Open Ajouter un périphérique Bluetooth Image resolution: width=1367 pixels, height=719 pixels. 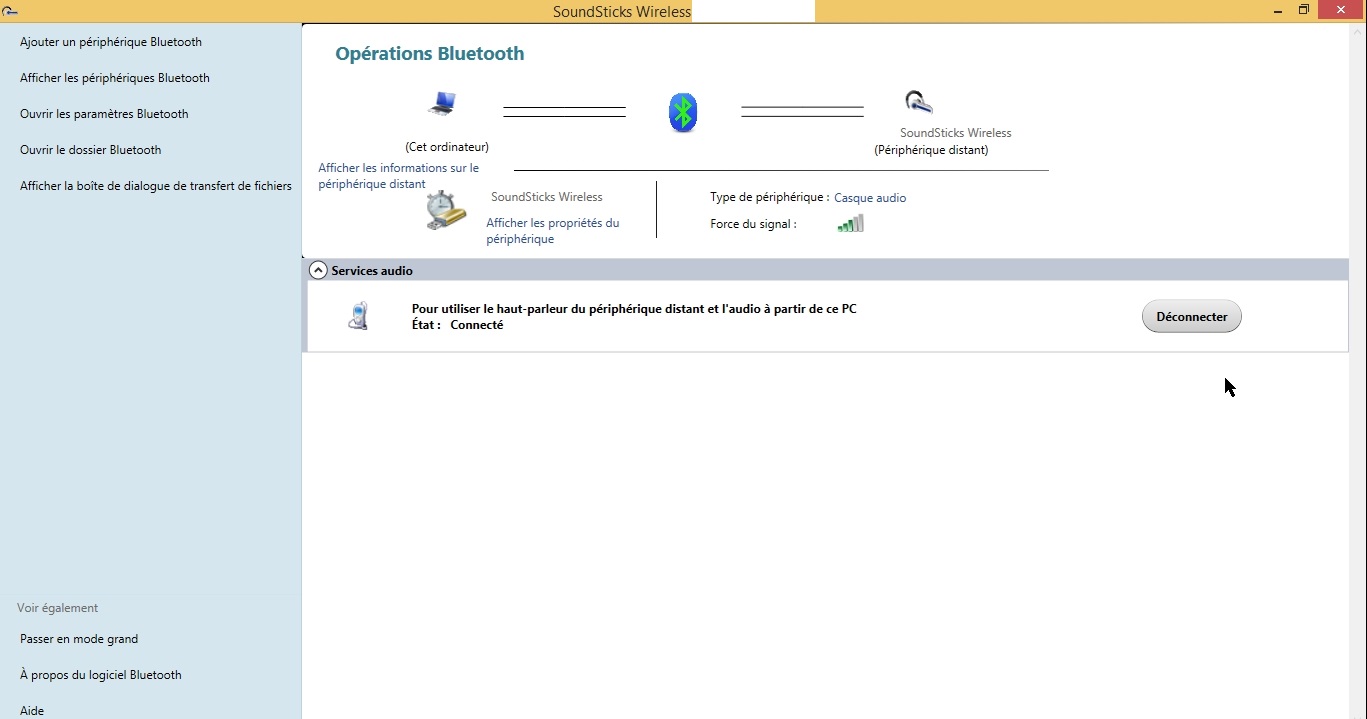(x=111, y=42)
